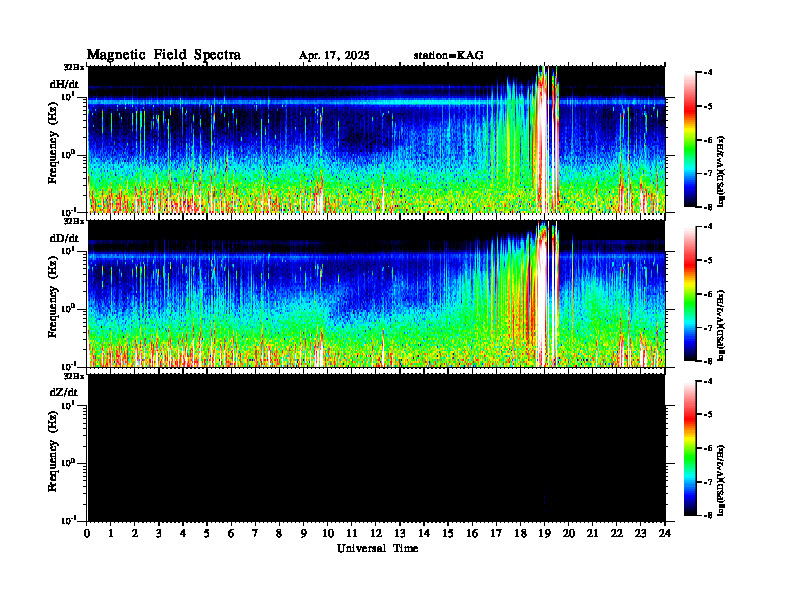Click the -4 value on the dH/dt color scale

[708, 72]
